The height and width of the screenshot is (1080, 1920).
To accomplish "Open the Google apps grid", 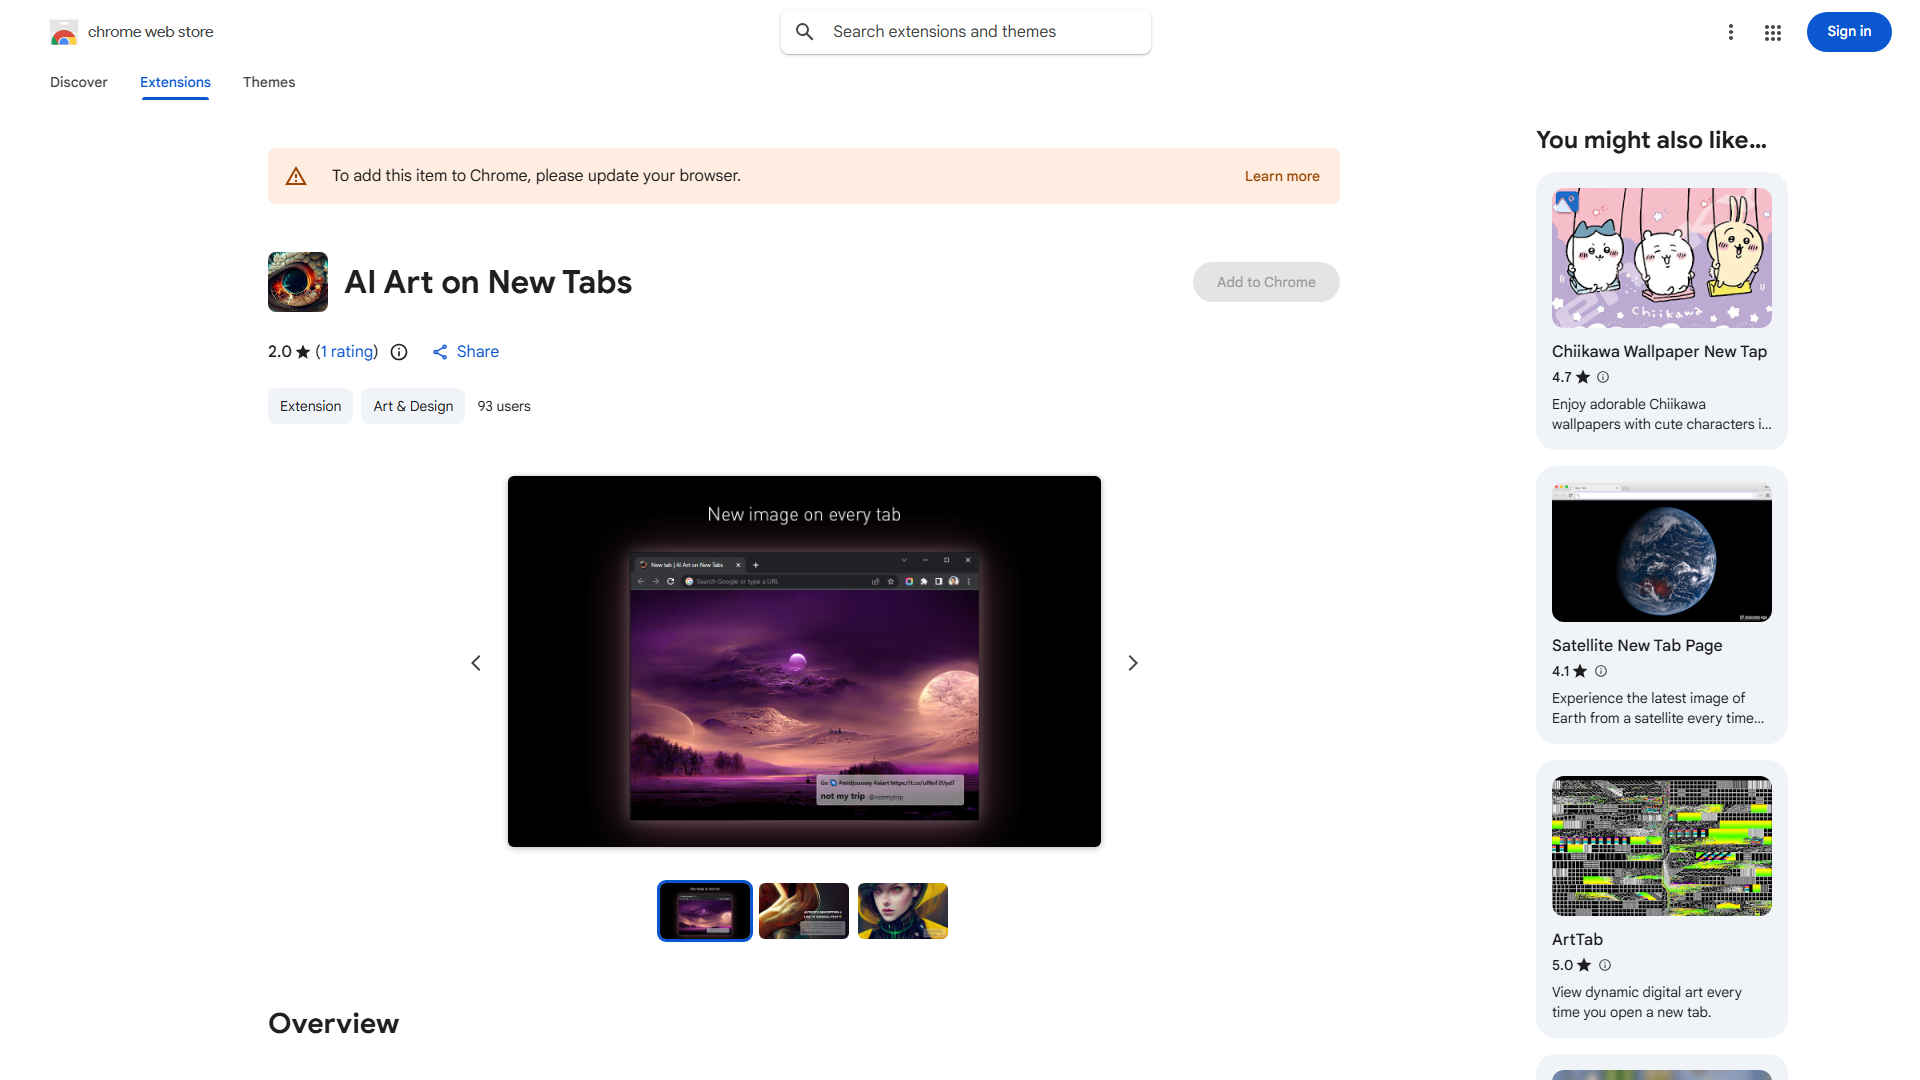I will point(1772,32).
